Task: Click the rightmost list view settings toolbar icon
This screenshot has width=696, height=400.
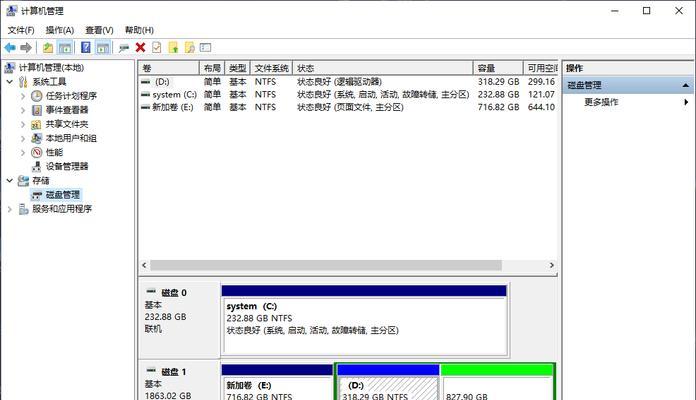Action: point(206,48)
